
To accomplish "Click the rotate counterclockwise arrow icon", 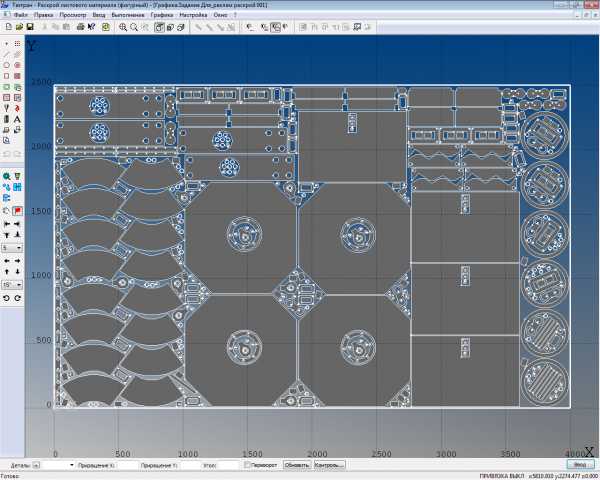I will pyautogui.click(x=6, y=298).
